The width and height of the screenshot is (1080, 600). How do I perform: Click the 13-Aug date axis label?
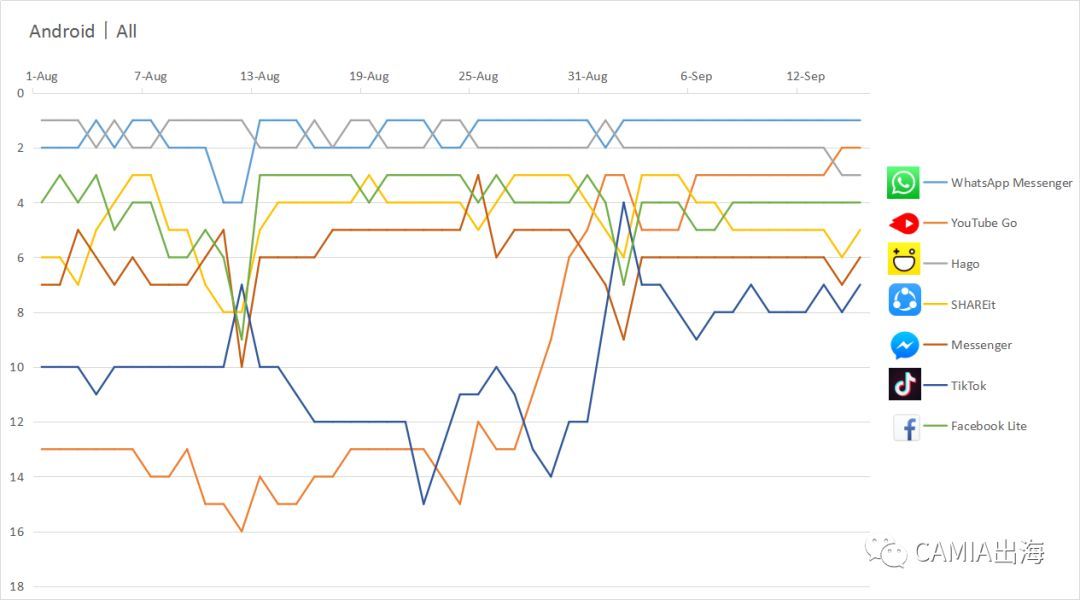pos(260,76)
